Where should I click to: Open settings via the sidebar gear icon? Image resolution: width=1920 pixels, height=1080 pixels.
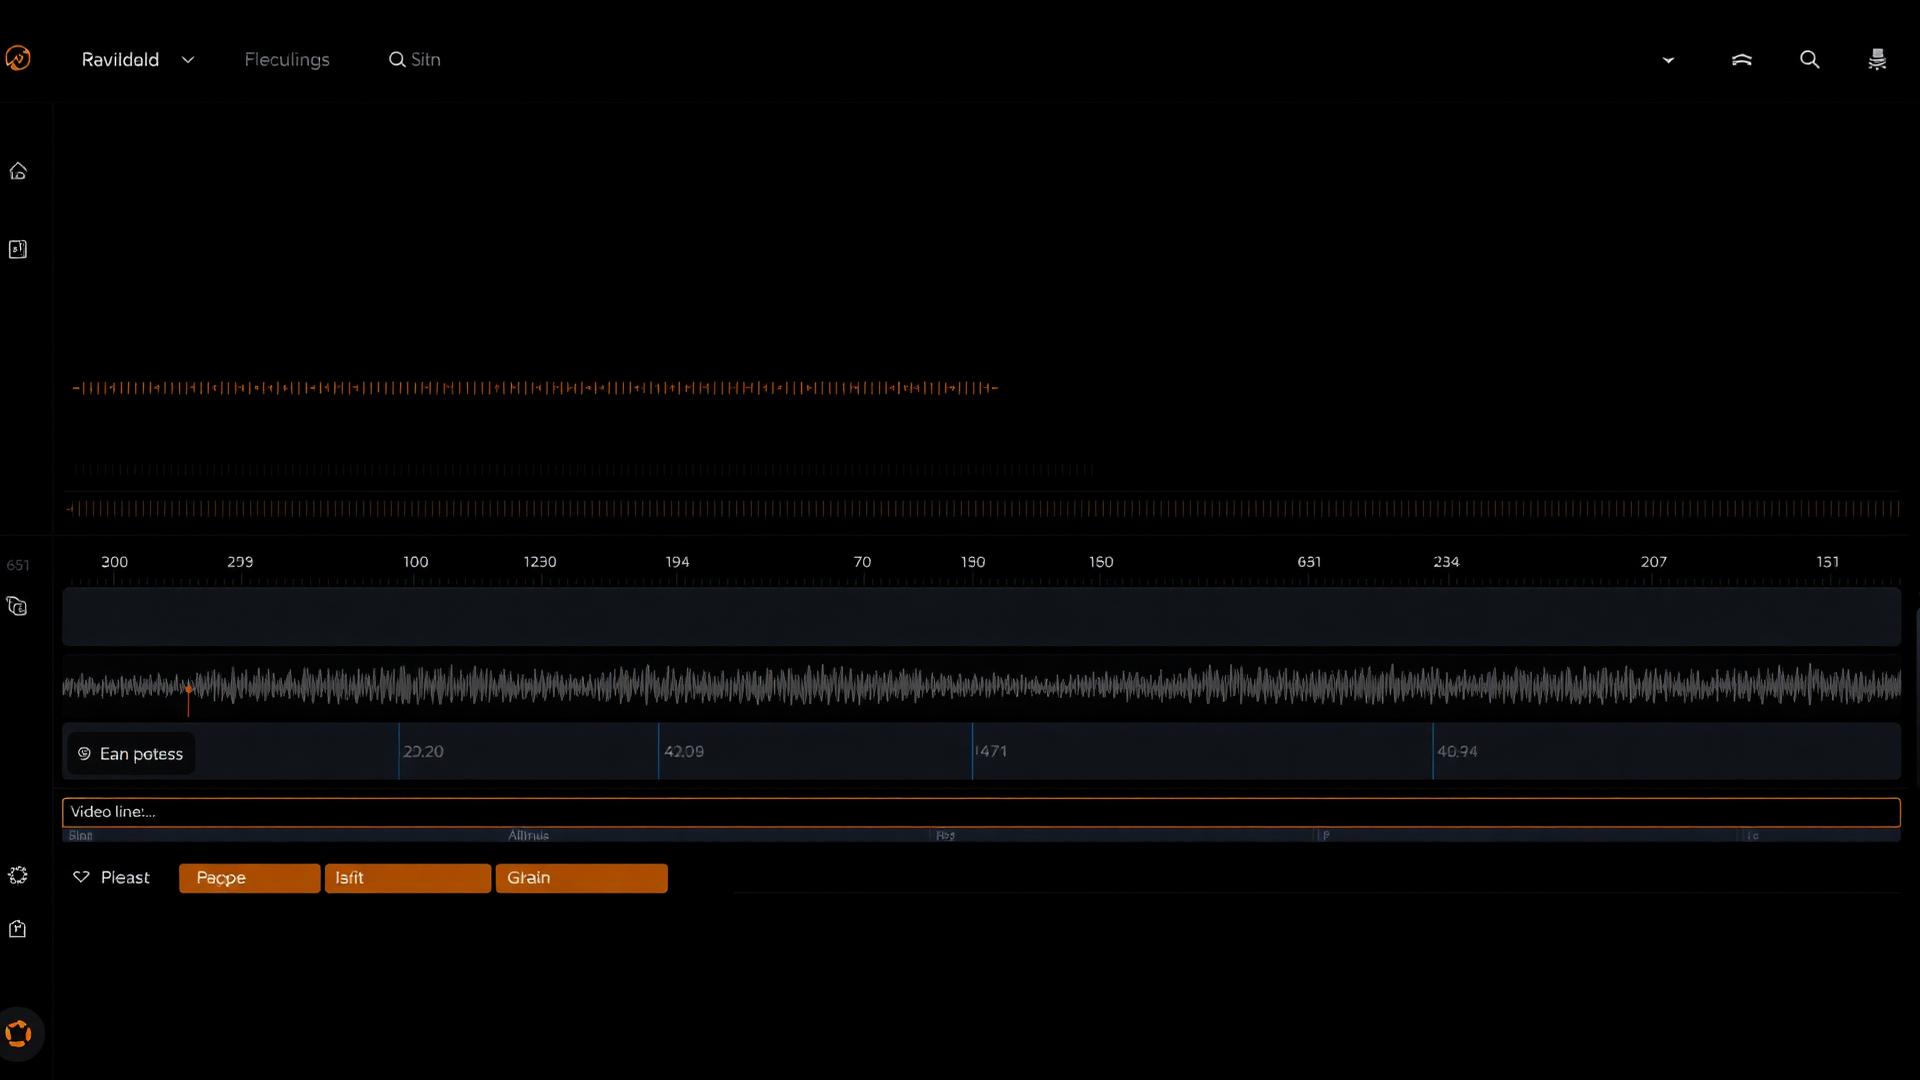(18, 876)
